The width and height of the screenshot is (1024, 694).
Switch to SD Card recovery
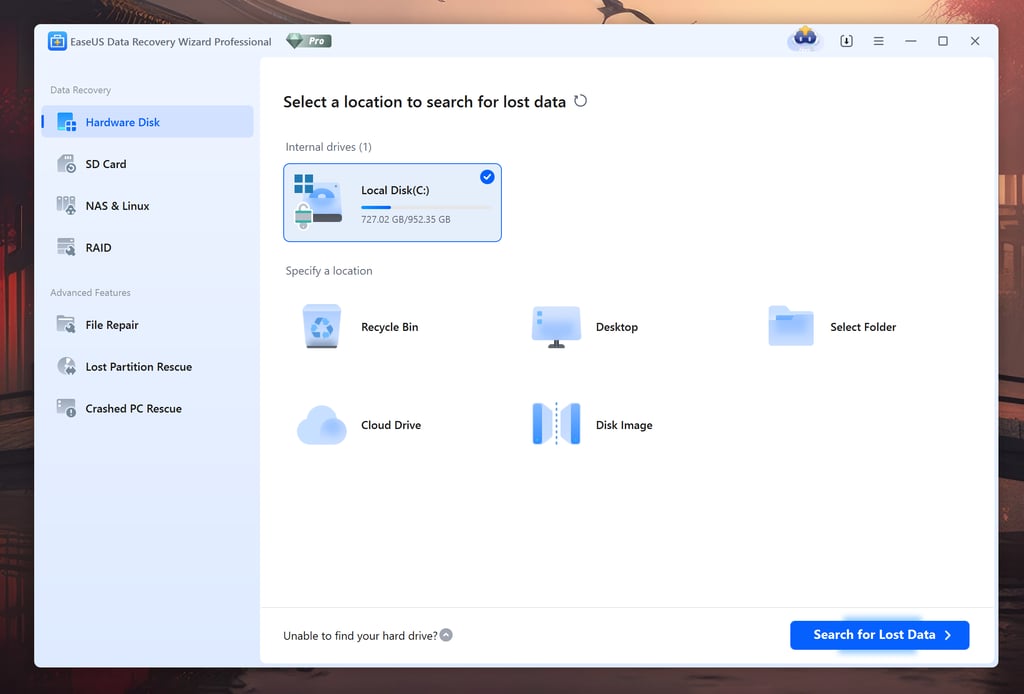point(106,164)
